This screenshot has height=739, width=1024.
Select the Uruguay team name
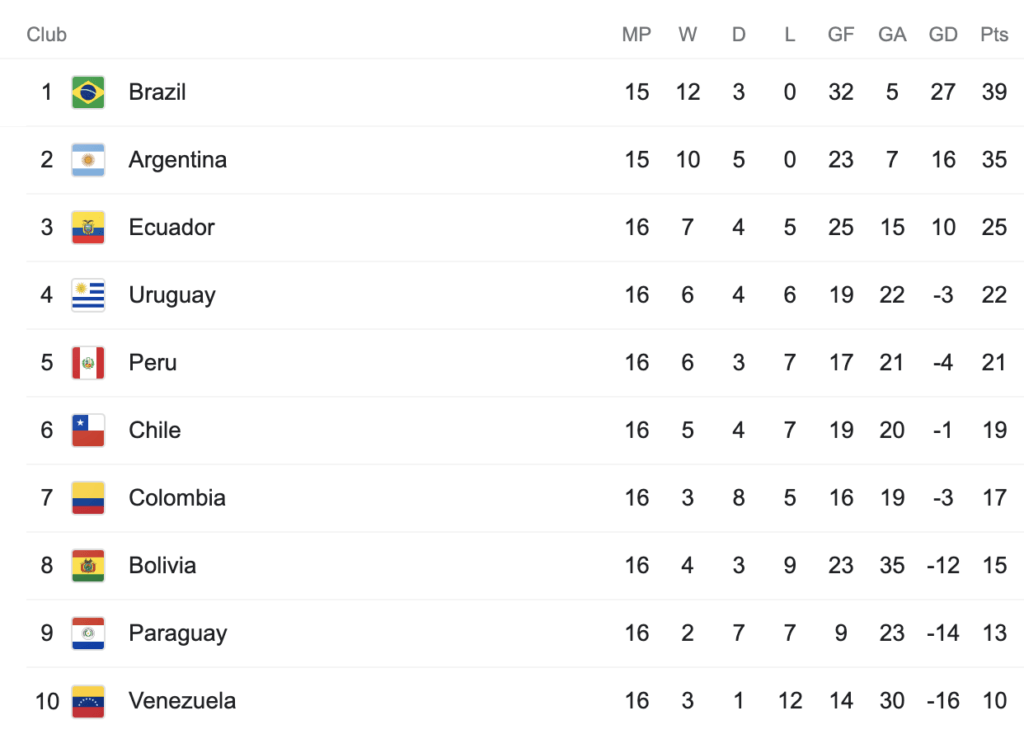(172, 295)
